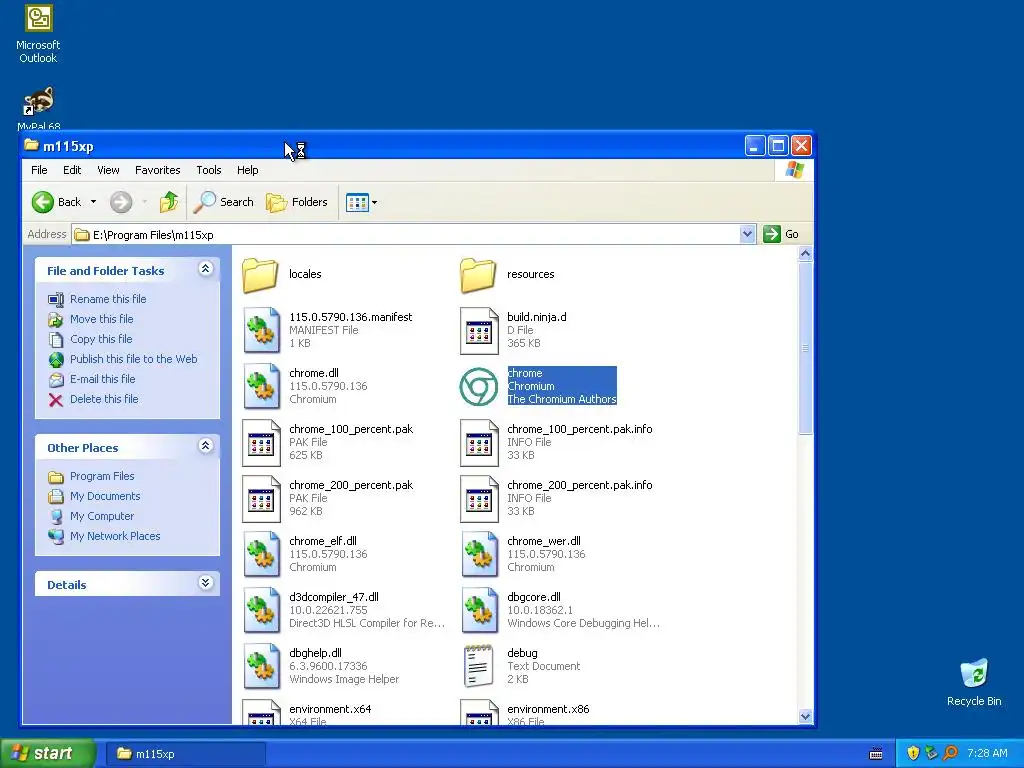Select the locales folder icon

coord(260,275)
